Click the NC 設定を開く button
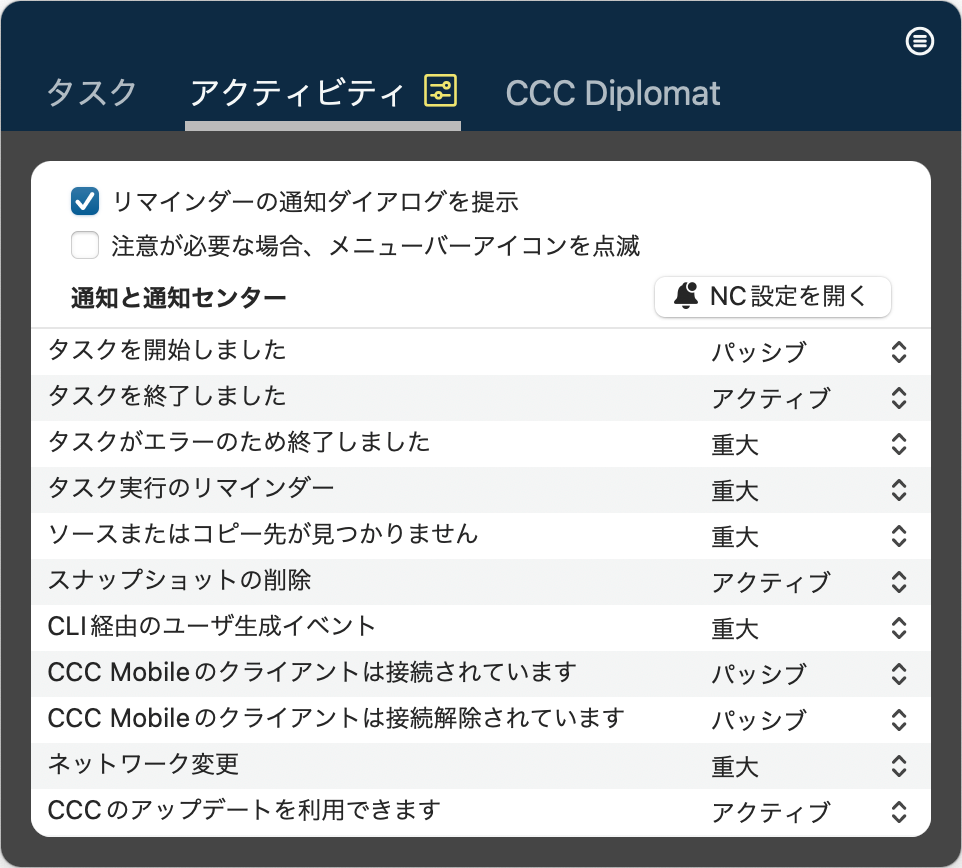The height and width of the screenshot is (868, 962). (772, 297)
